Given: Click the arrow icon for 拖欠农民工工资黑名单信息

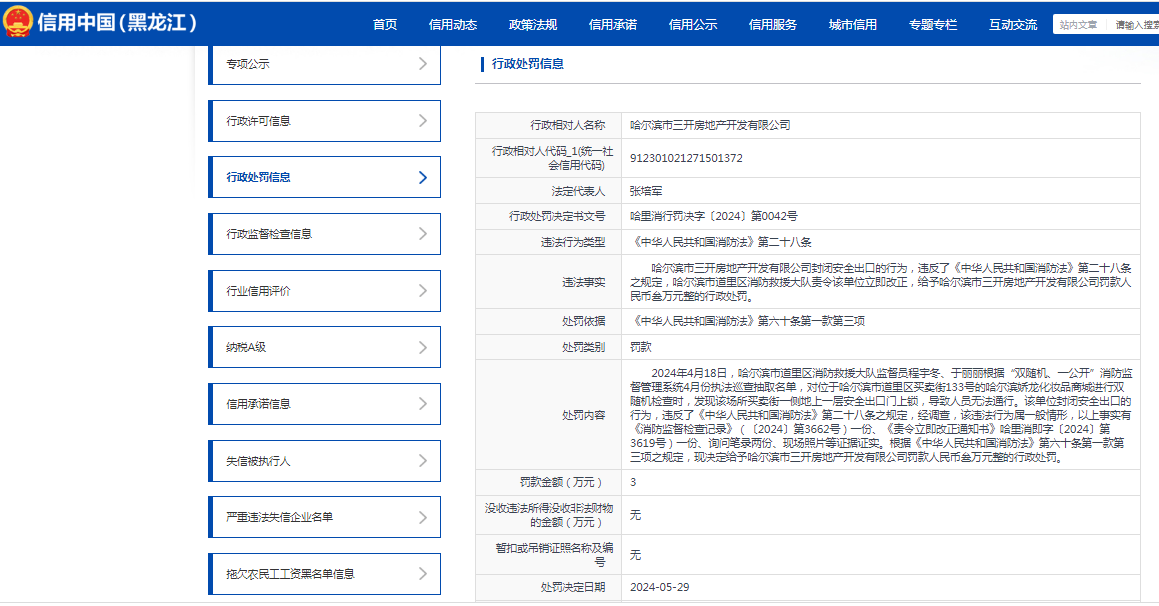Looking at the screenshot, I should (423, 574).
